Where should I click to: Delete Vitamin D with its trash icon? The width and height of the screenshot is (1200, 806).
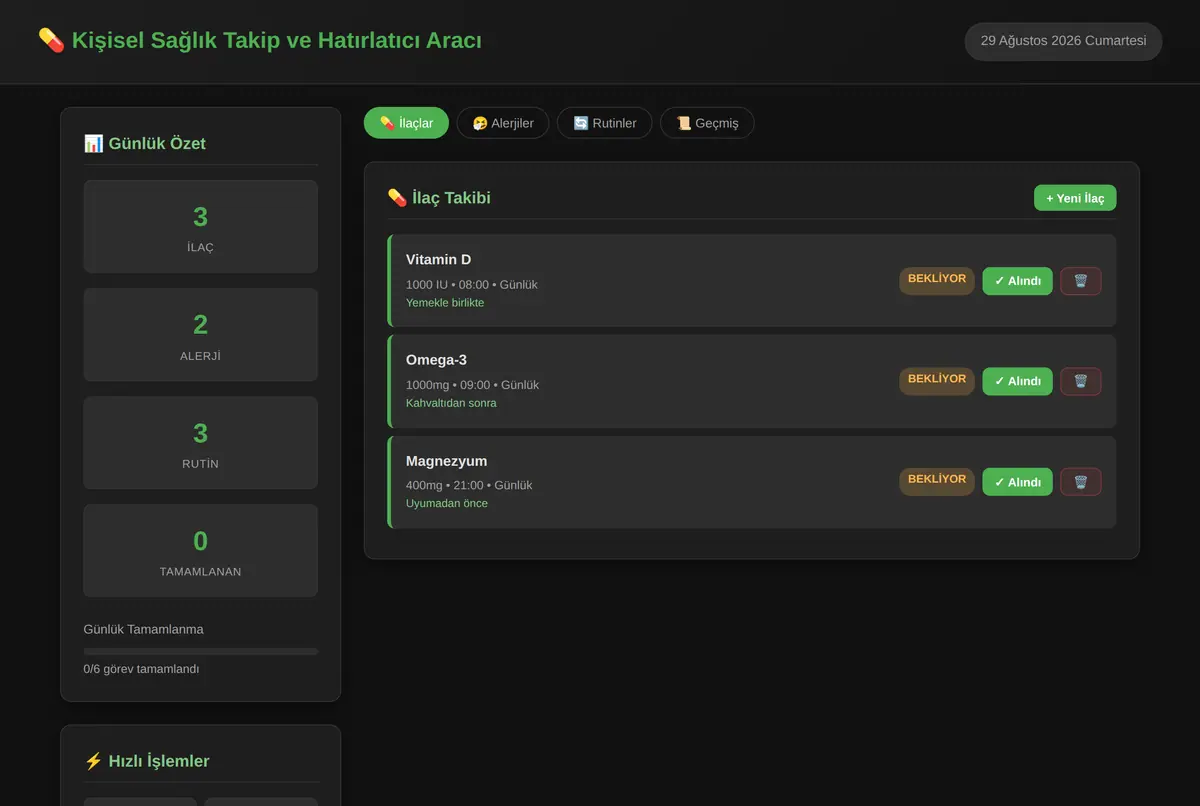point(1080,281)
